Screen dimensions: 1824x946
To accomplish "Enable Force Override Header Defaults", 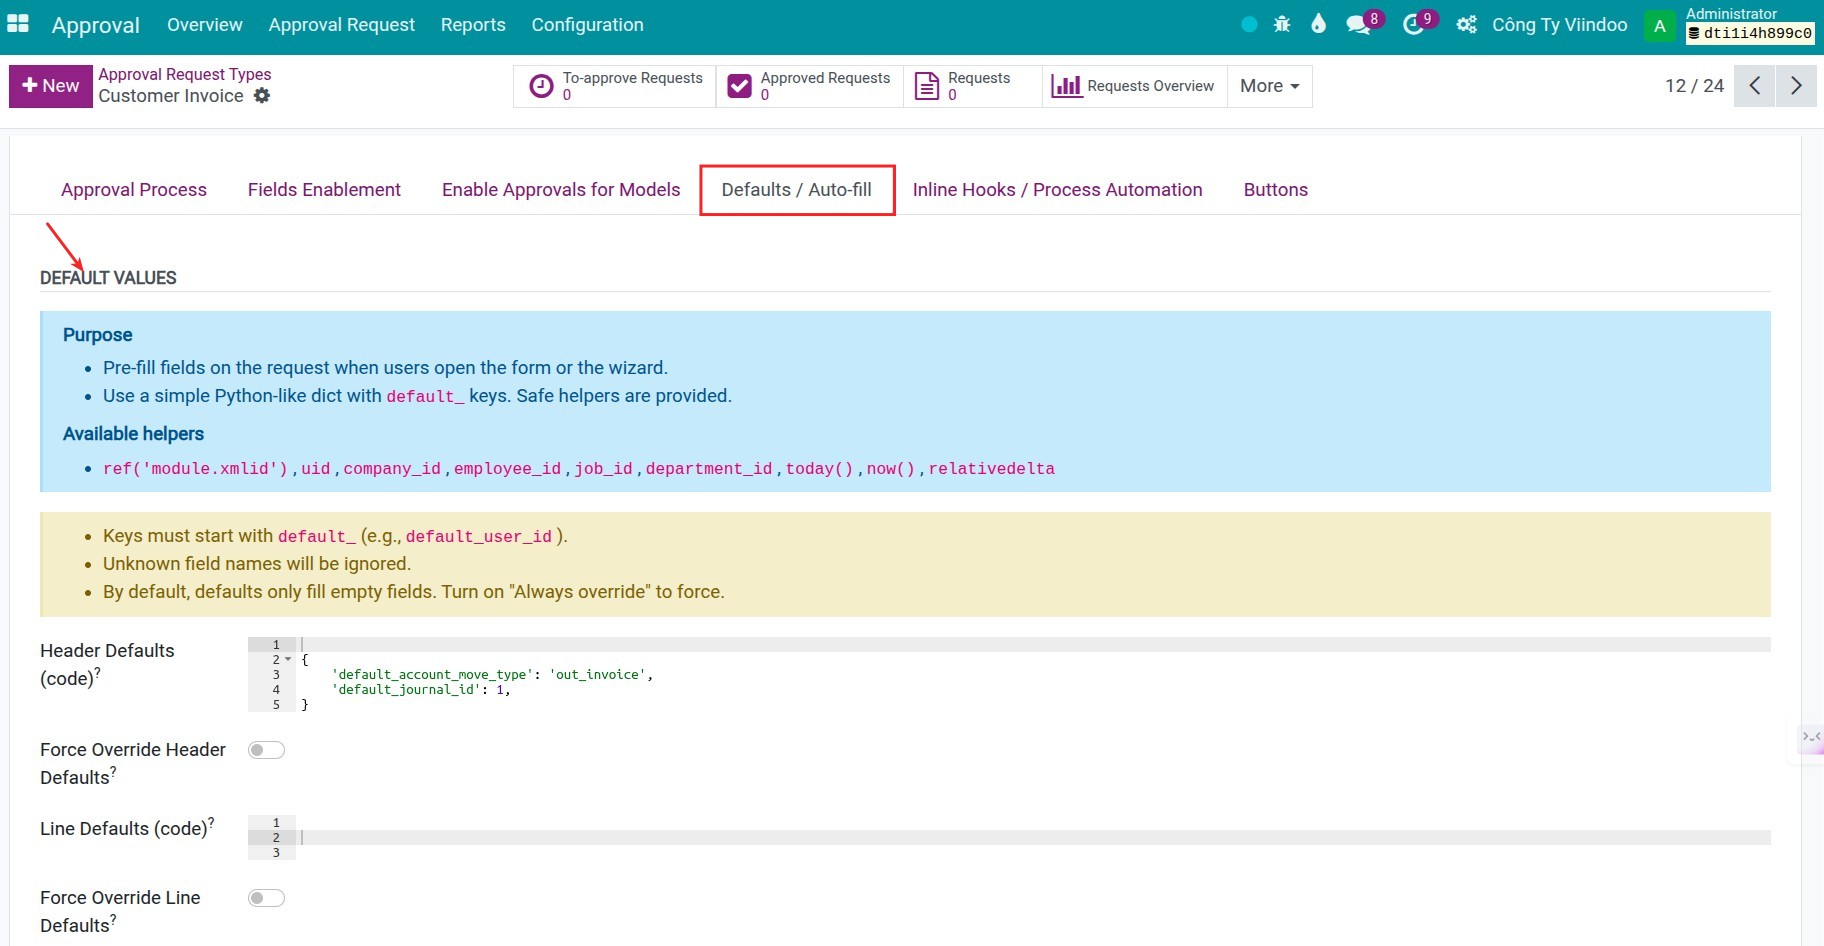I will coord(266,749).
